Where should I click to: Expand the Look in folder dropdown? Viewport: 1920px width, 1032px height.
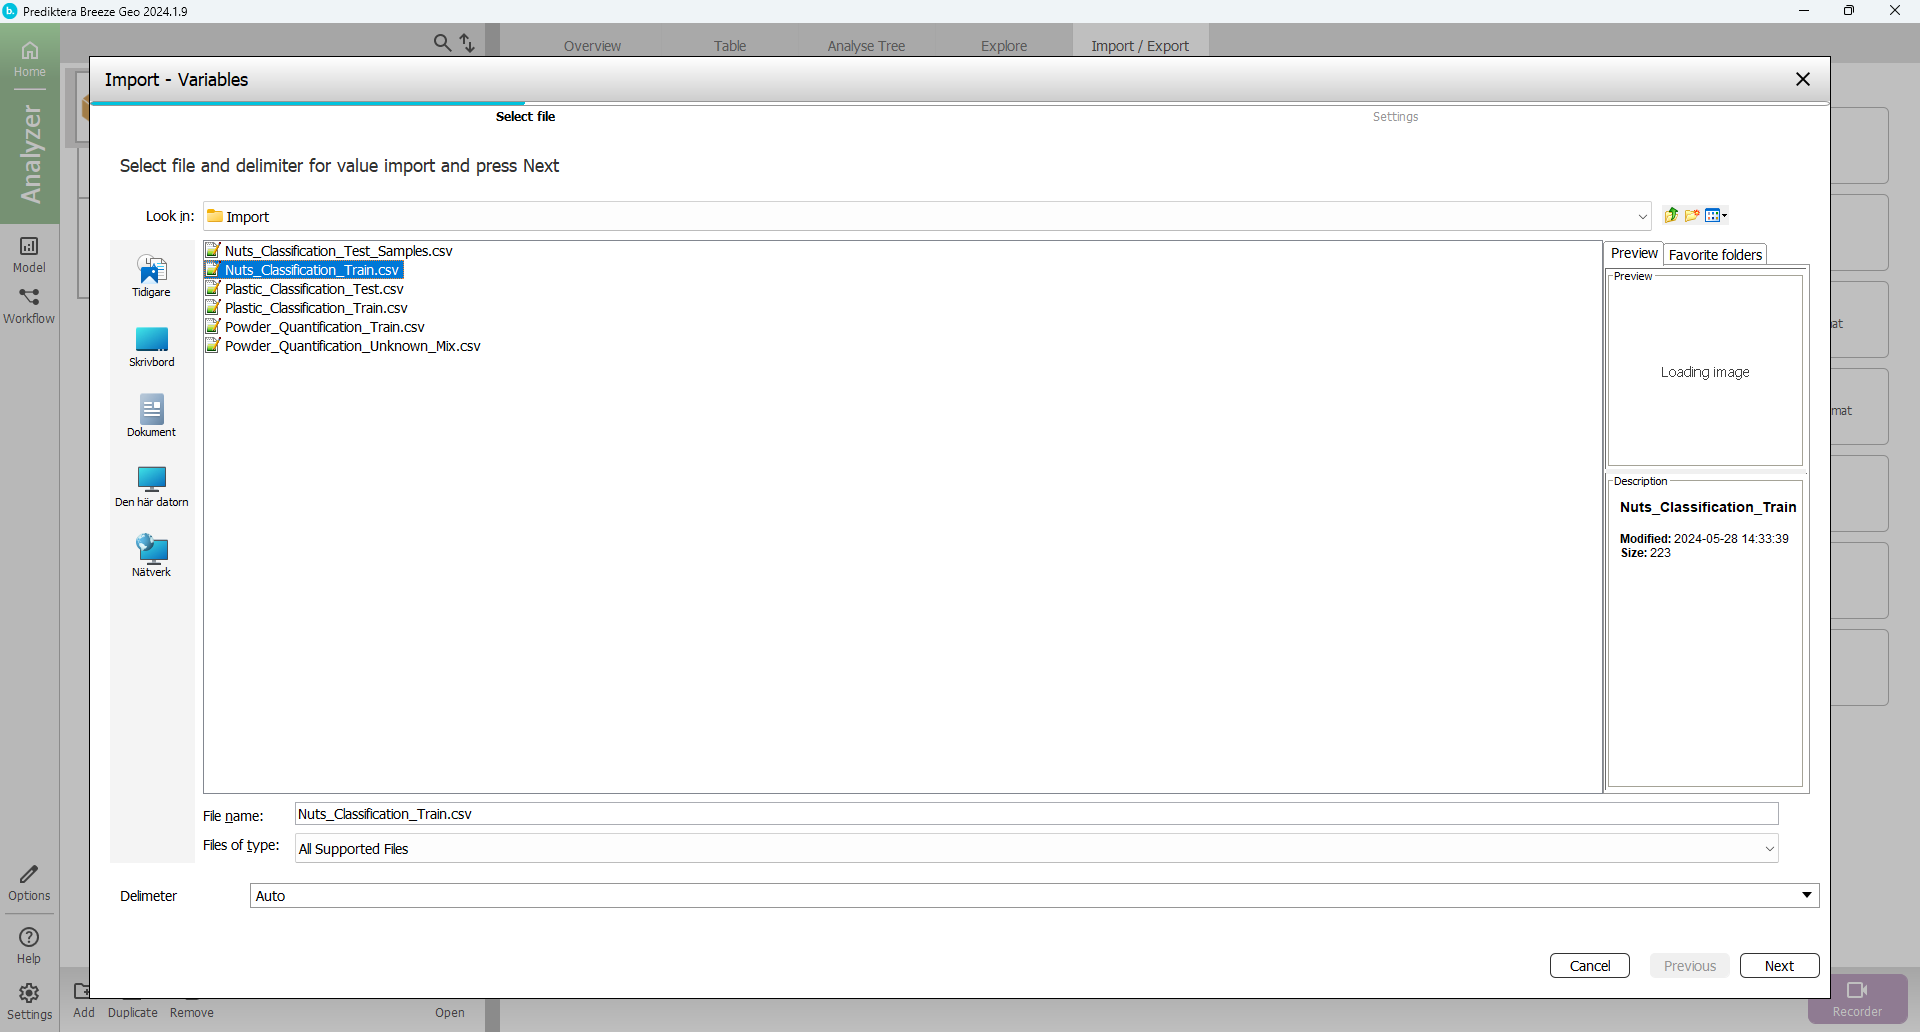(1641, 217)
